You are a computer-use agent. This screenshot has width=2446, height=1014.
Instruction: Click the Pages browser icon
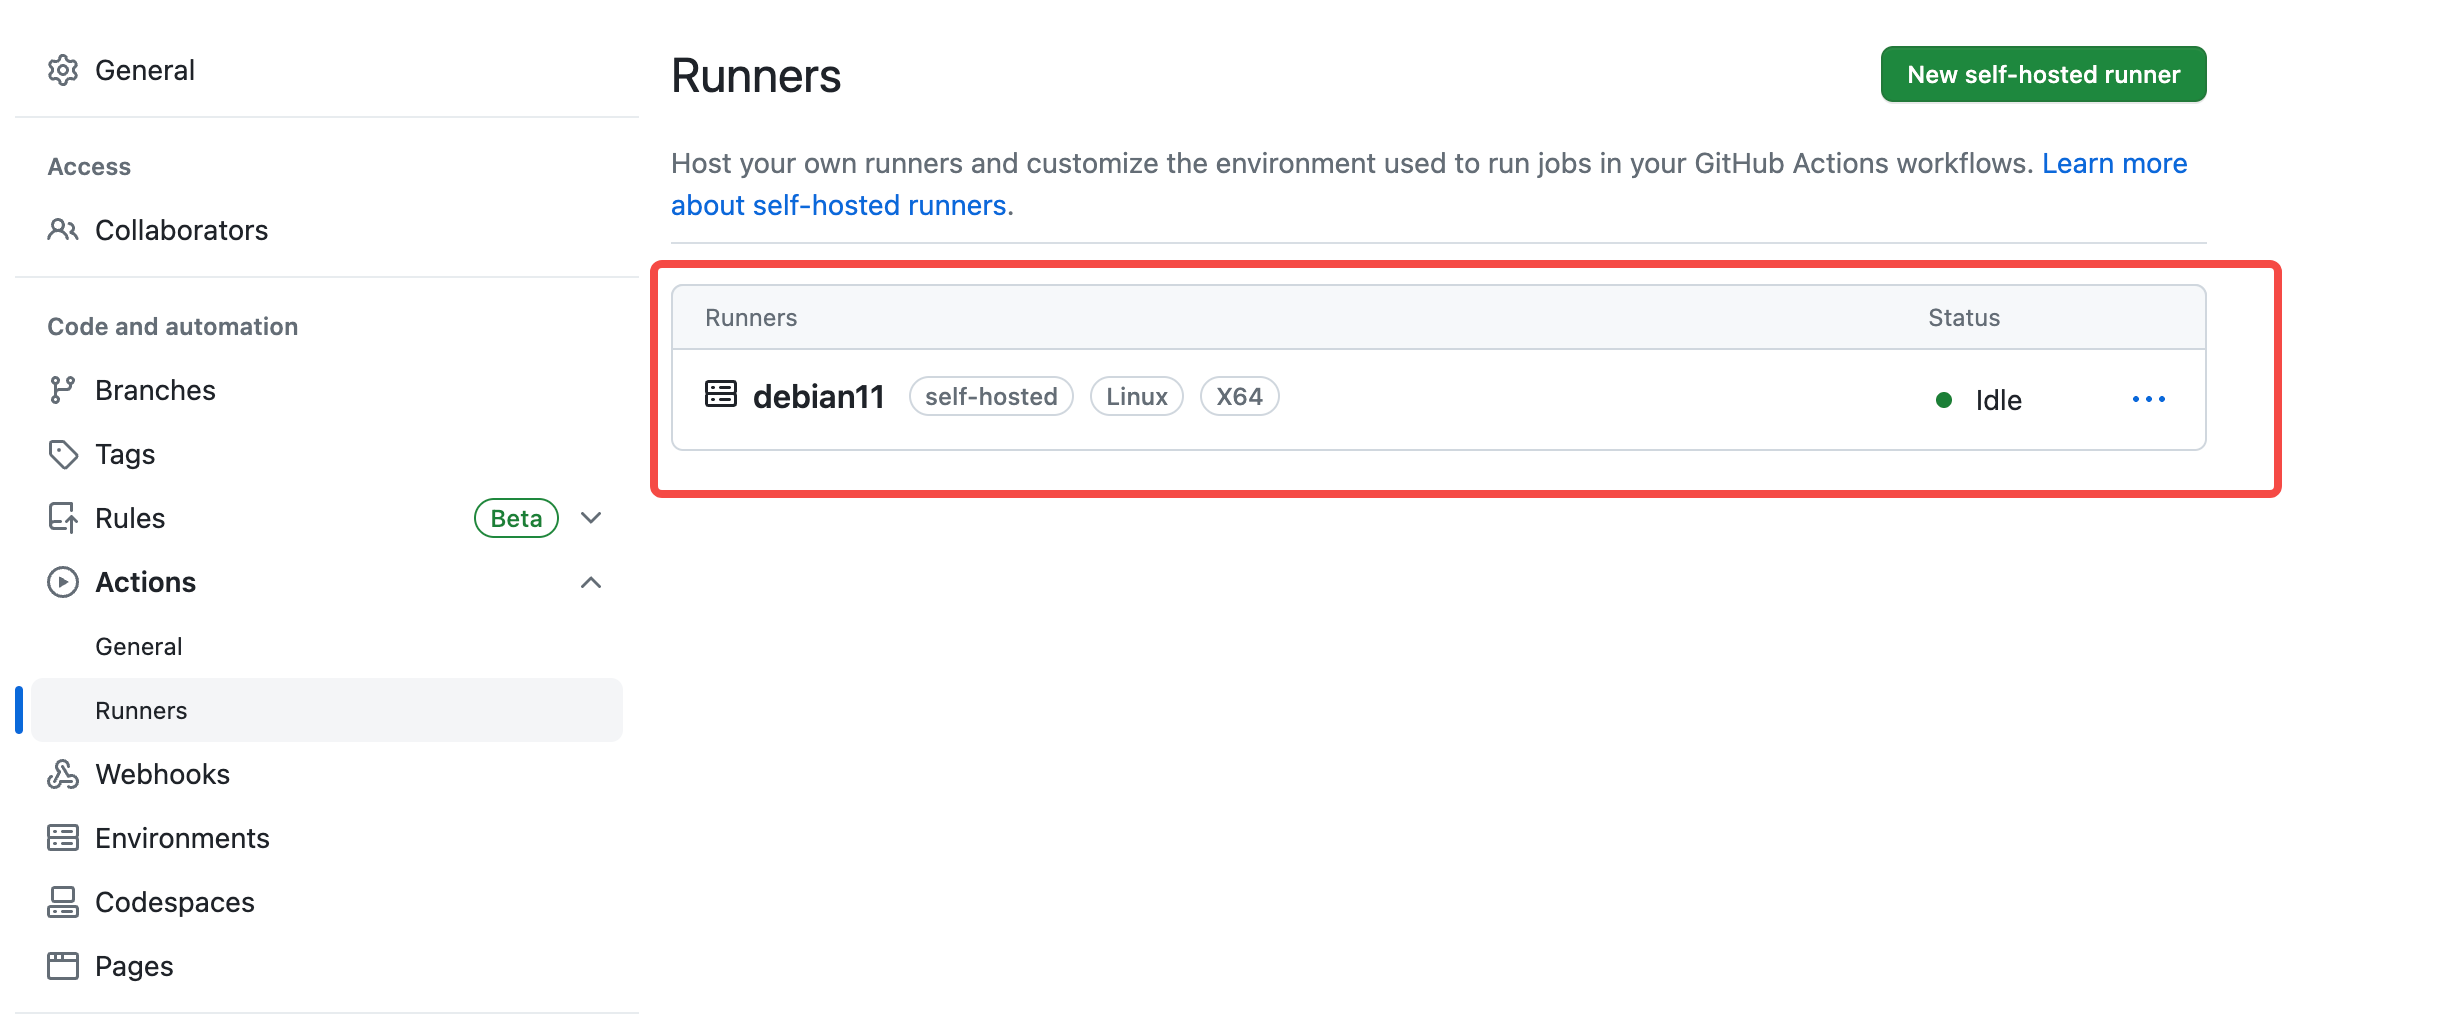pyautogui.click(x=63, y=966)
